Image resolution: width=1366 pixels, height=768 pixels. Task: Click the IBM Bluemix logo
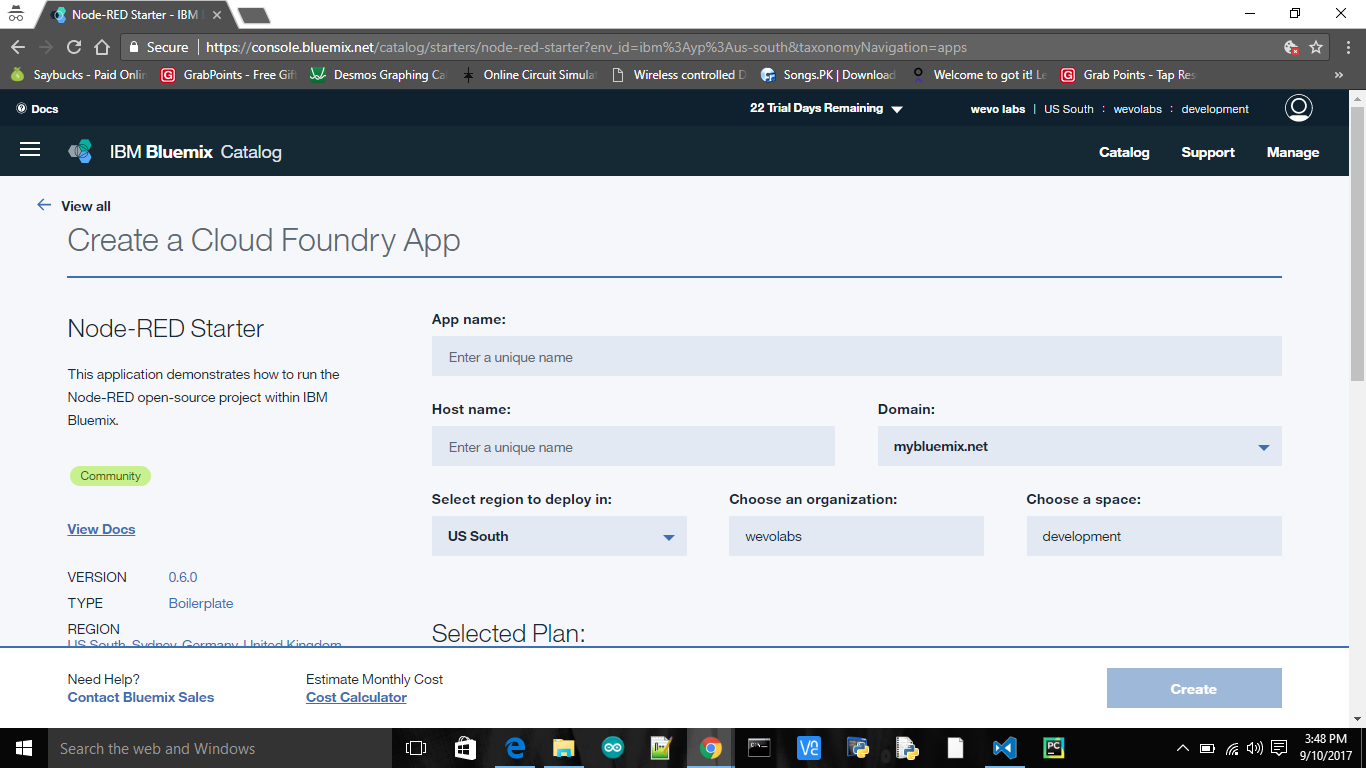[80, 151]
